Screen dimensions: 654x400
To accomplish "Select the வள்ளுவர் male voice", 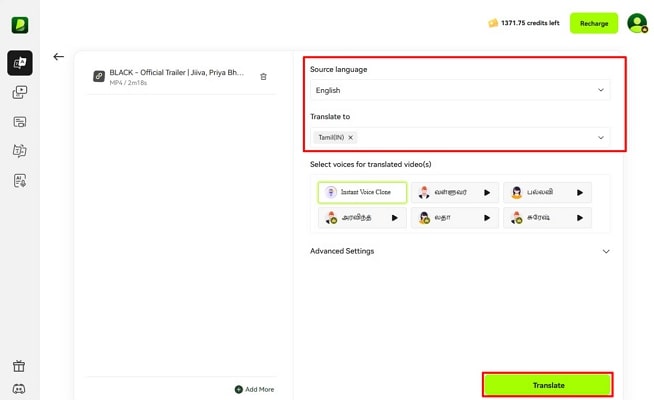I will coord(455,192).
